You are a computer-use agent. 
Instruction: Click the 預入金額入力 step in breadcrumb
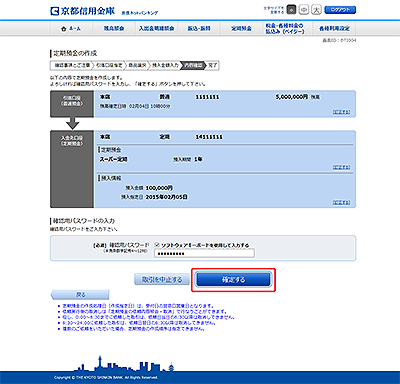pos(165,65)
